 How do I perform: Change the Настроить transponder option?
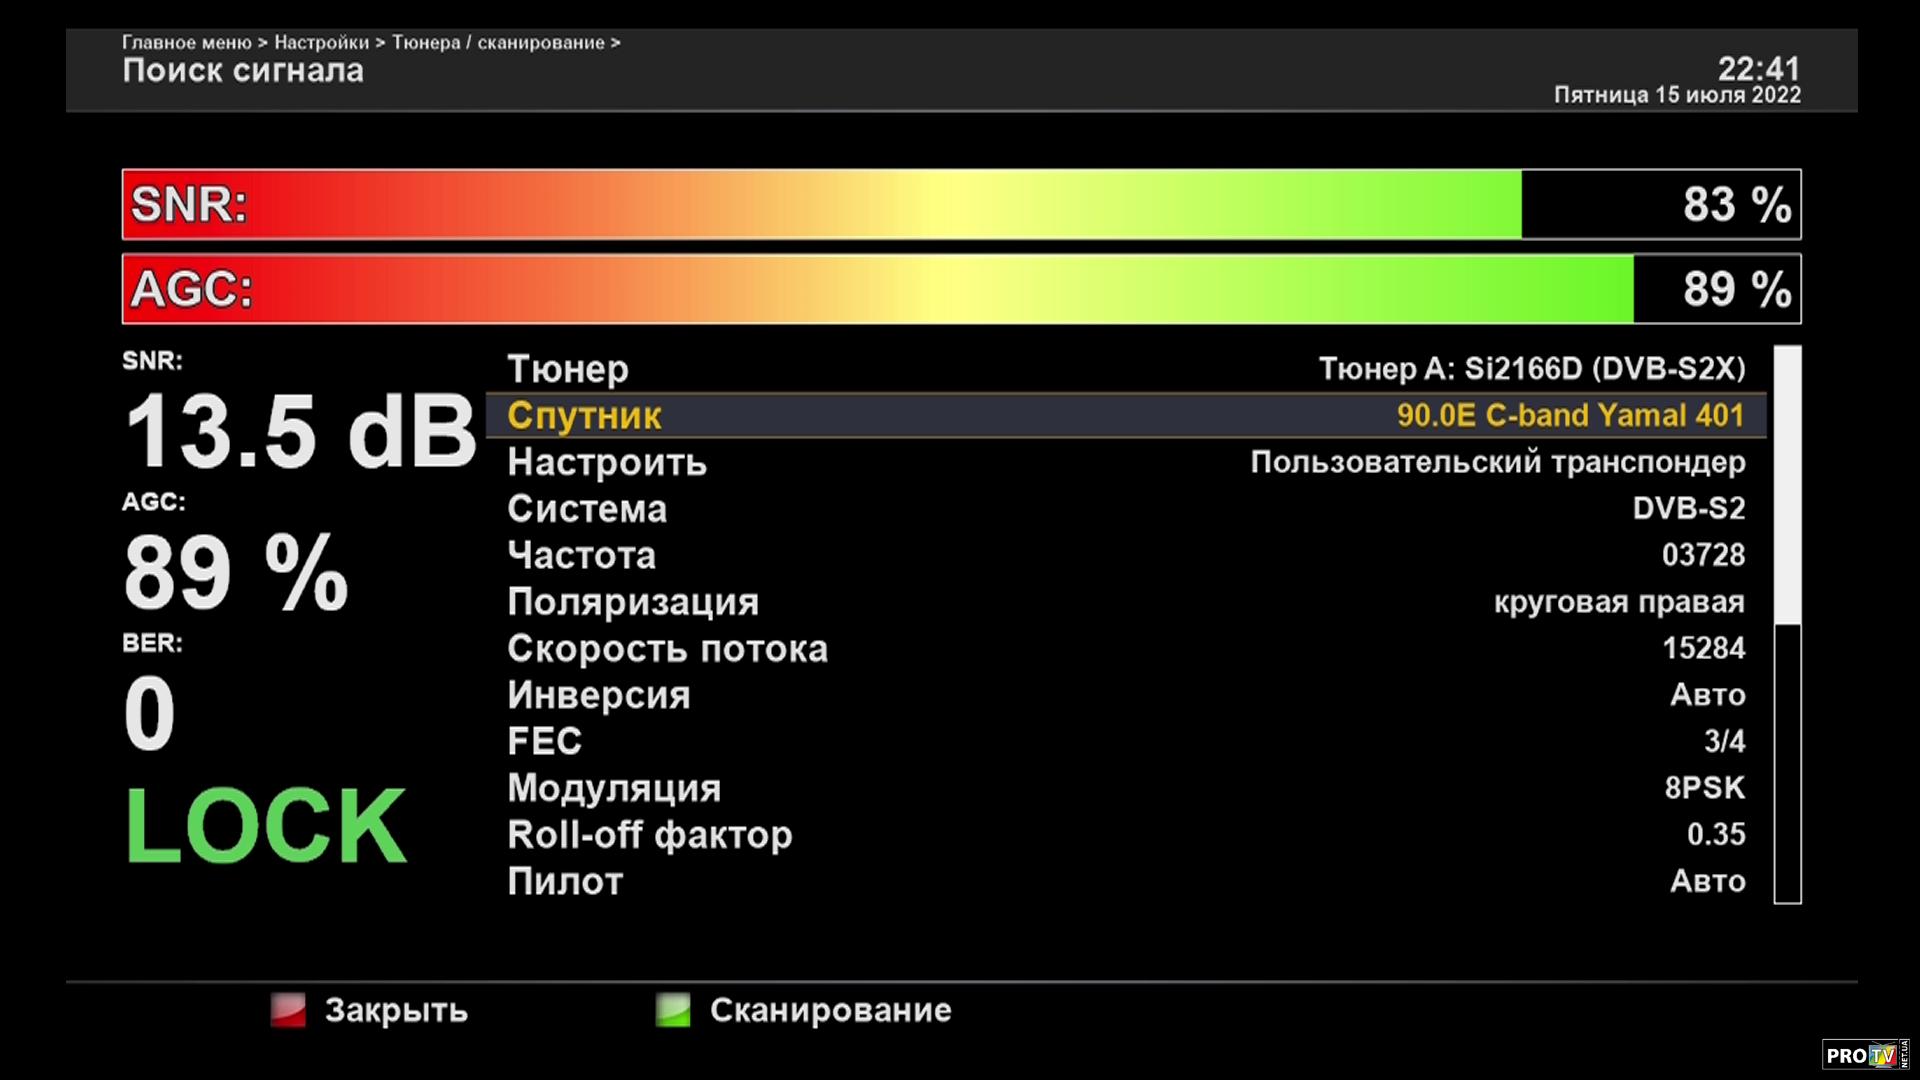point(1497,462)
